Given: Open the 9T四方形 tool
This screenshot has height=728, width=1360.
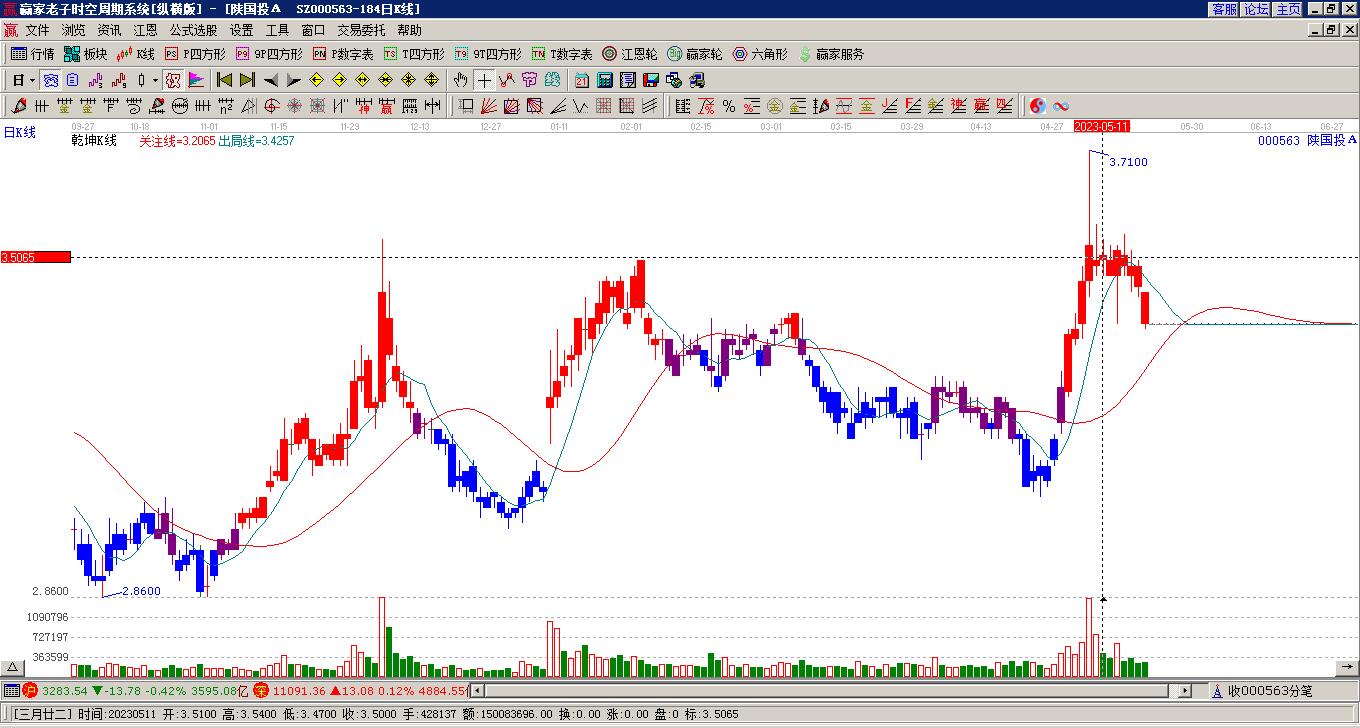Looking at the screenshot, I should pos(488,54).
